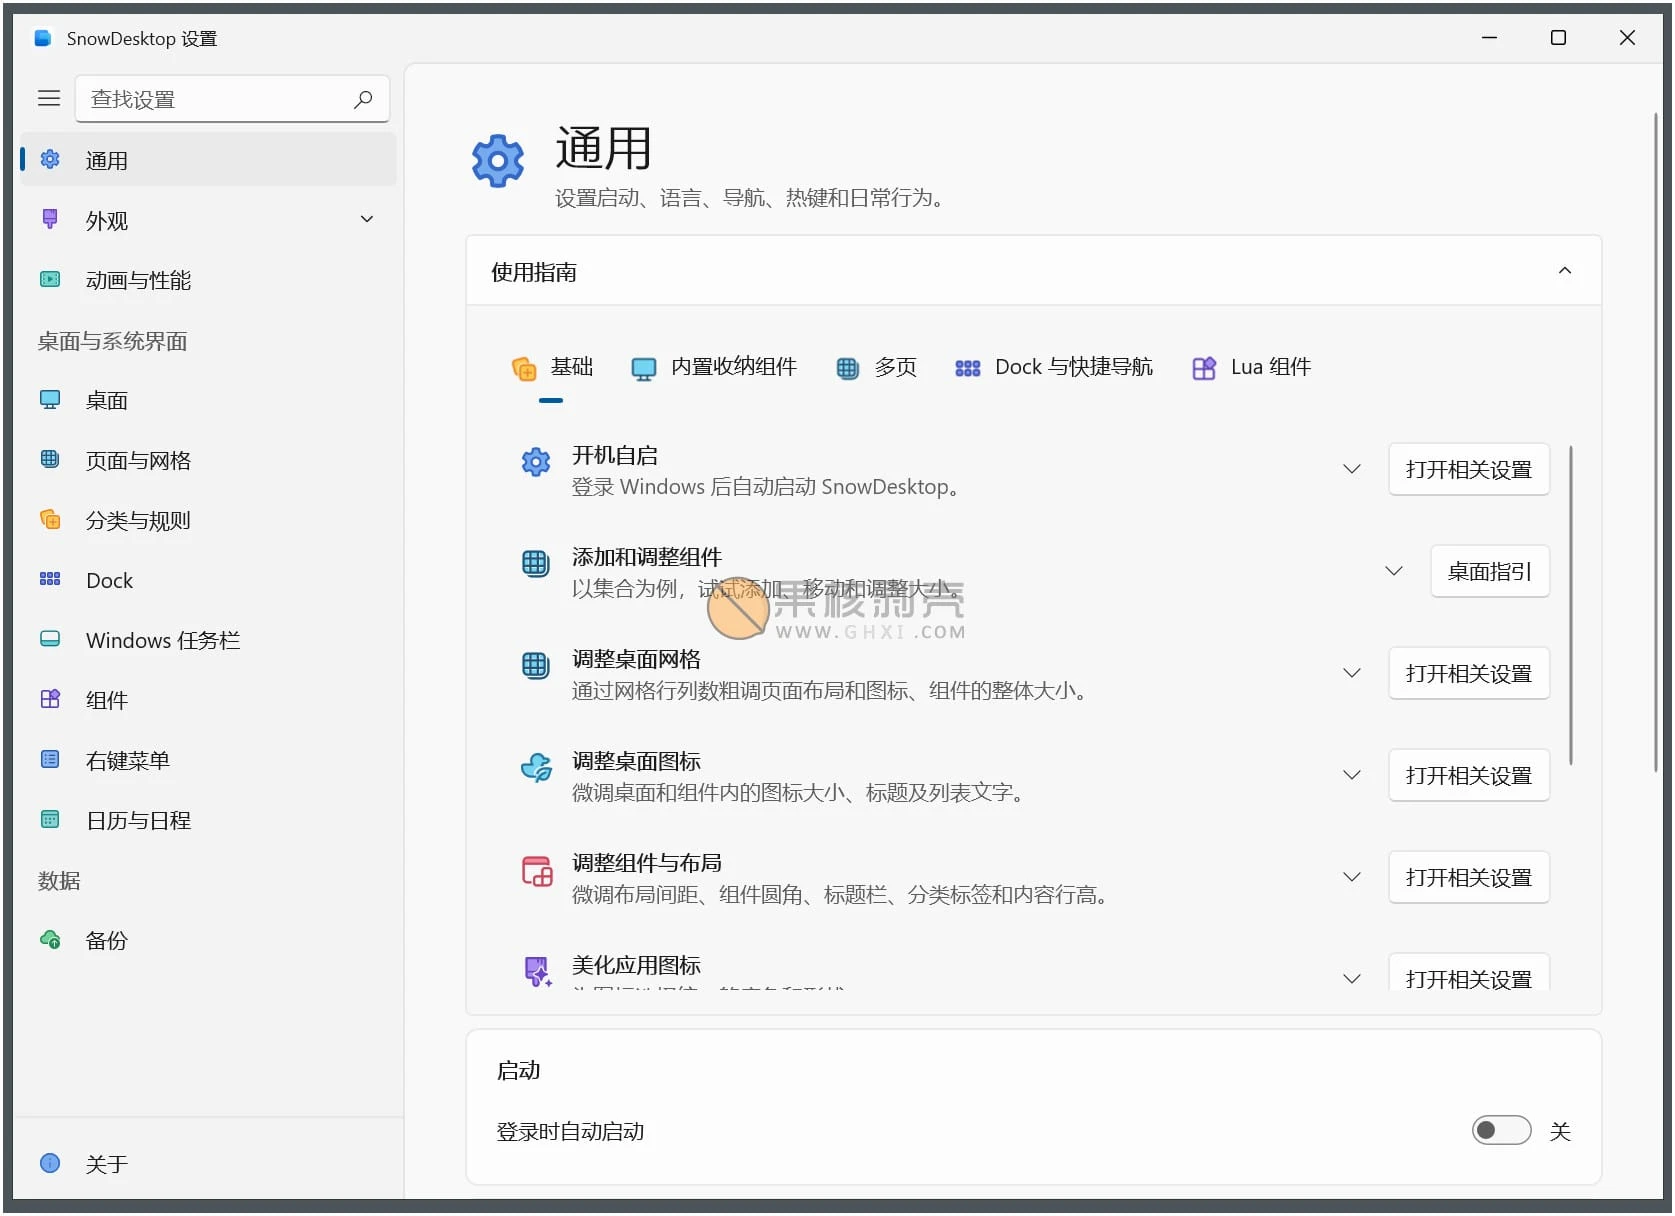The height and width of the screenshot is (1216, 1675).
Task: Click 打开相关设置 for 调整桌面图标
Action: [x=1468, y=775]
